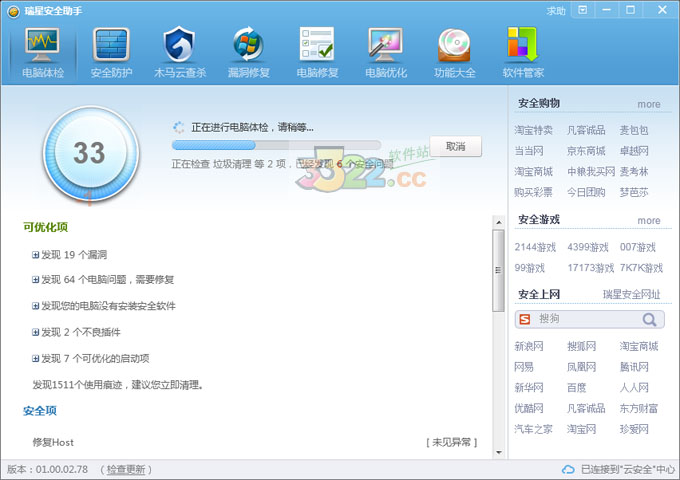Open 优酷网 link
Image resolution: width=680 pixels, height=480 pixels.
[x=529, y=408]
